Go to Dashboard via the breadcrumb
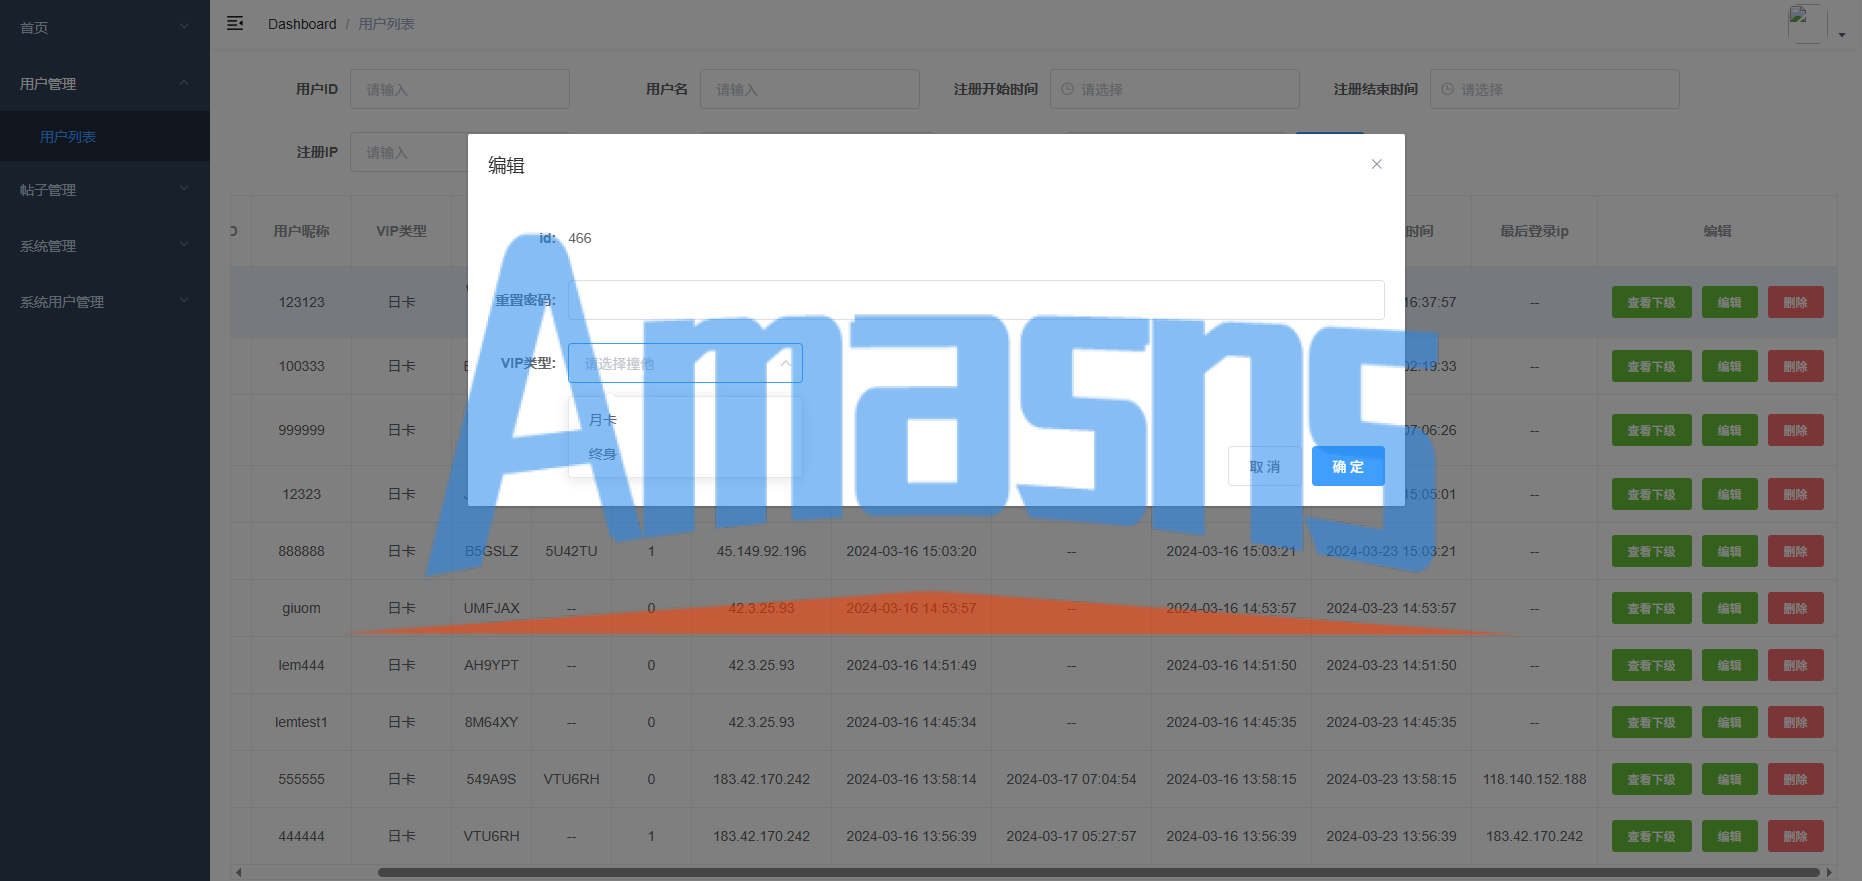The image size is (1862, 881). (x=302, y=24)
